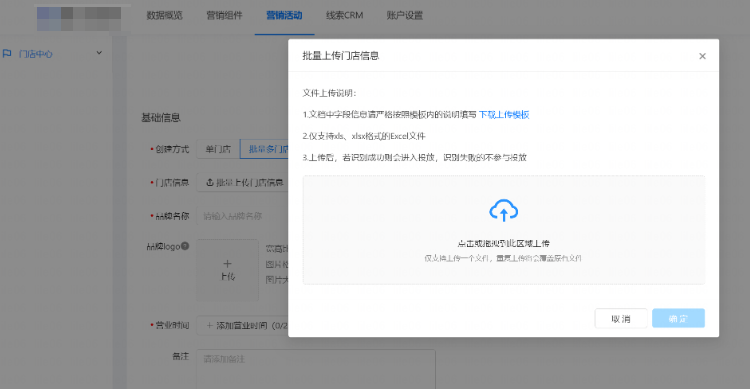Open the 下载上传模板 link
The width and height of the screenshot is (750, 389).
(504, 115)
